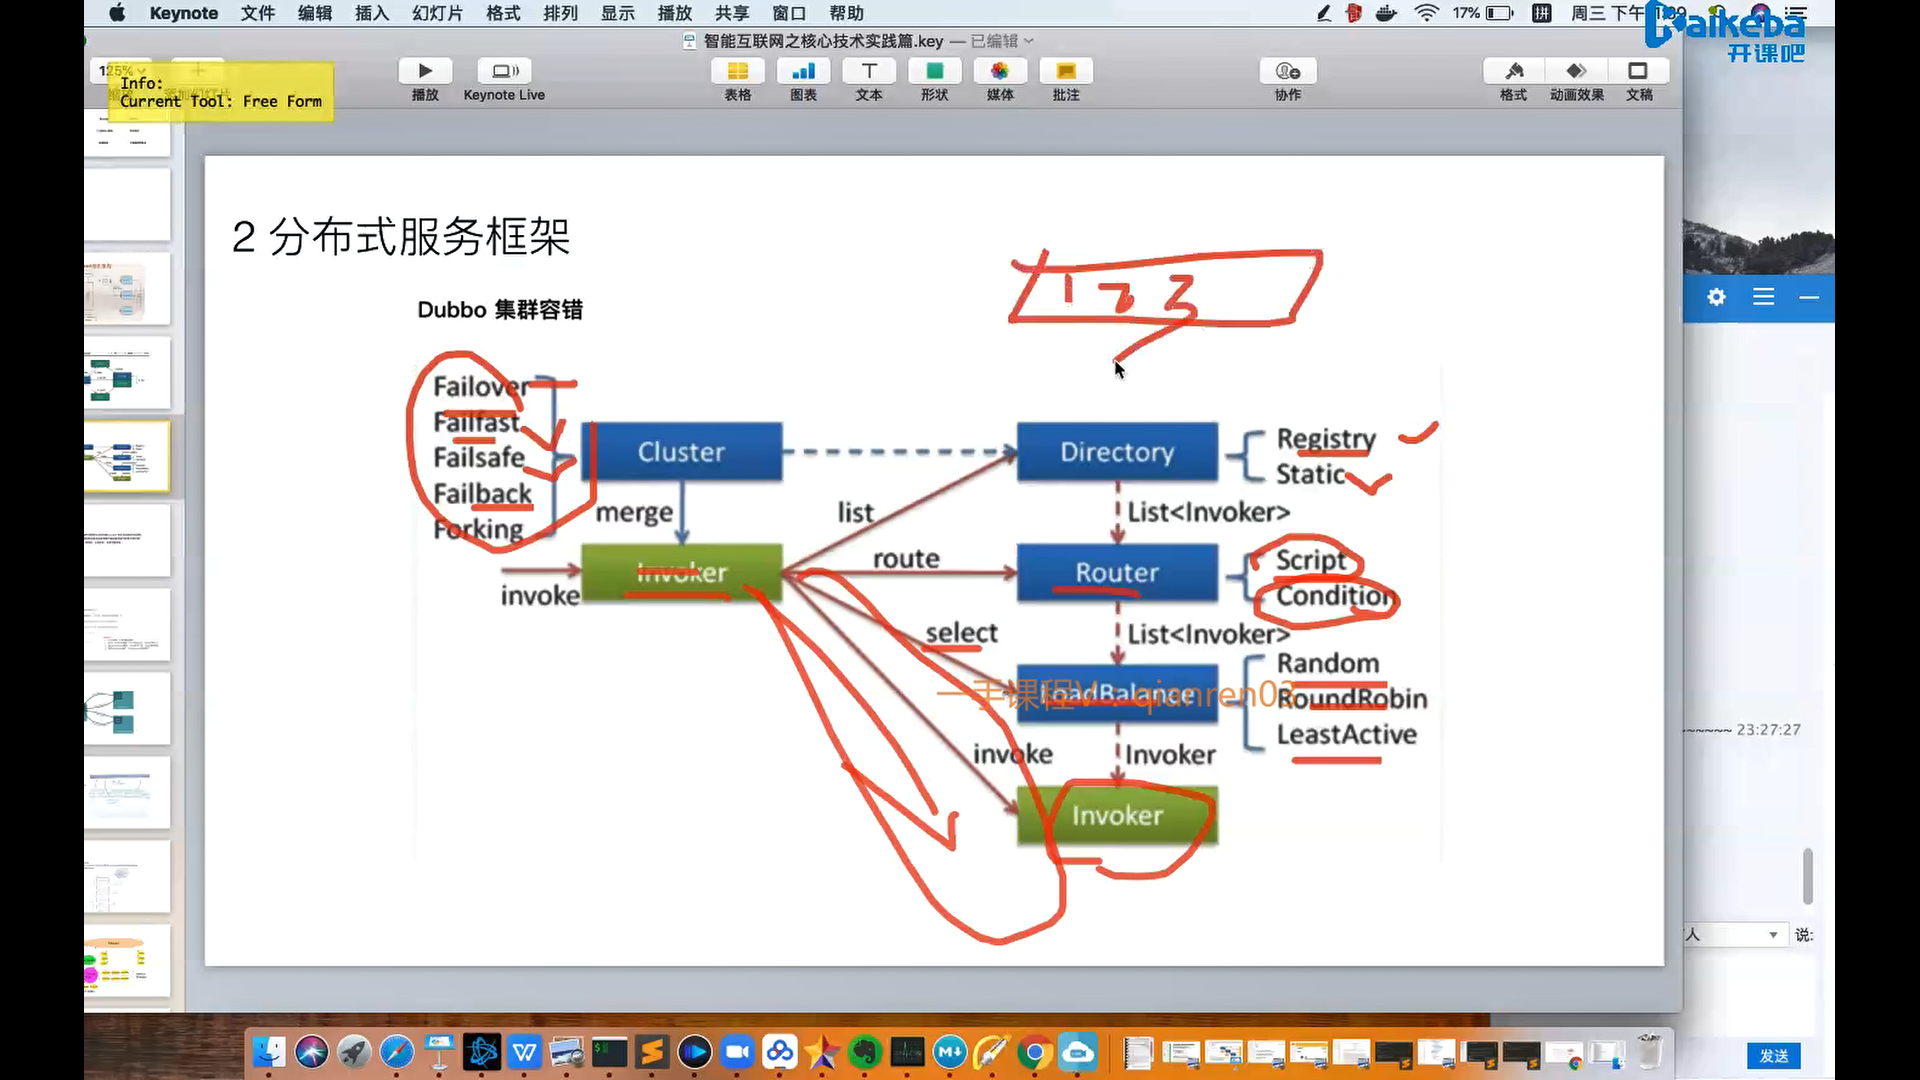Click the Play (播放) toolbar button
Screen dimensions: 1920x1080
point(425,72)
